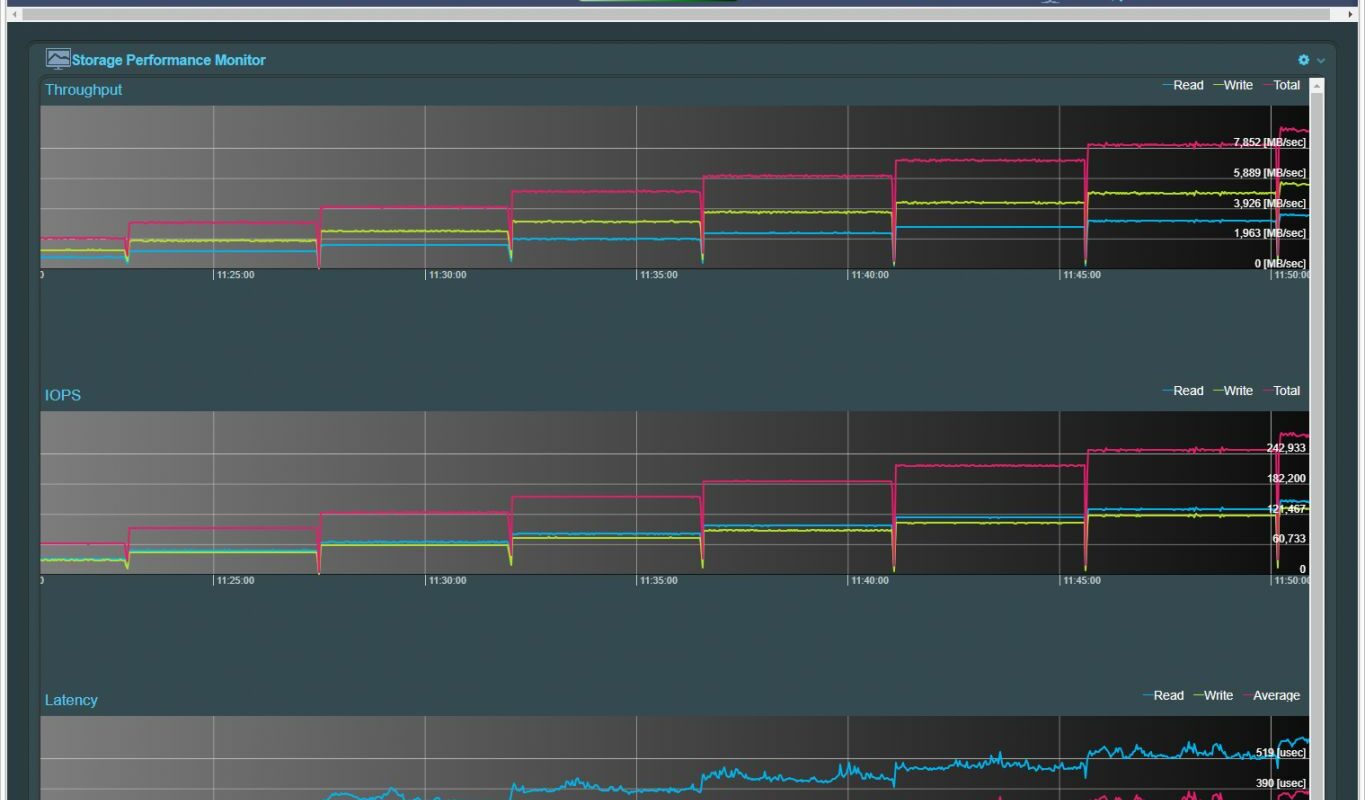Click the 121,467 IOPS axis label
1365x800 pixels.
tap(1286, 509)
